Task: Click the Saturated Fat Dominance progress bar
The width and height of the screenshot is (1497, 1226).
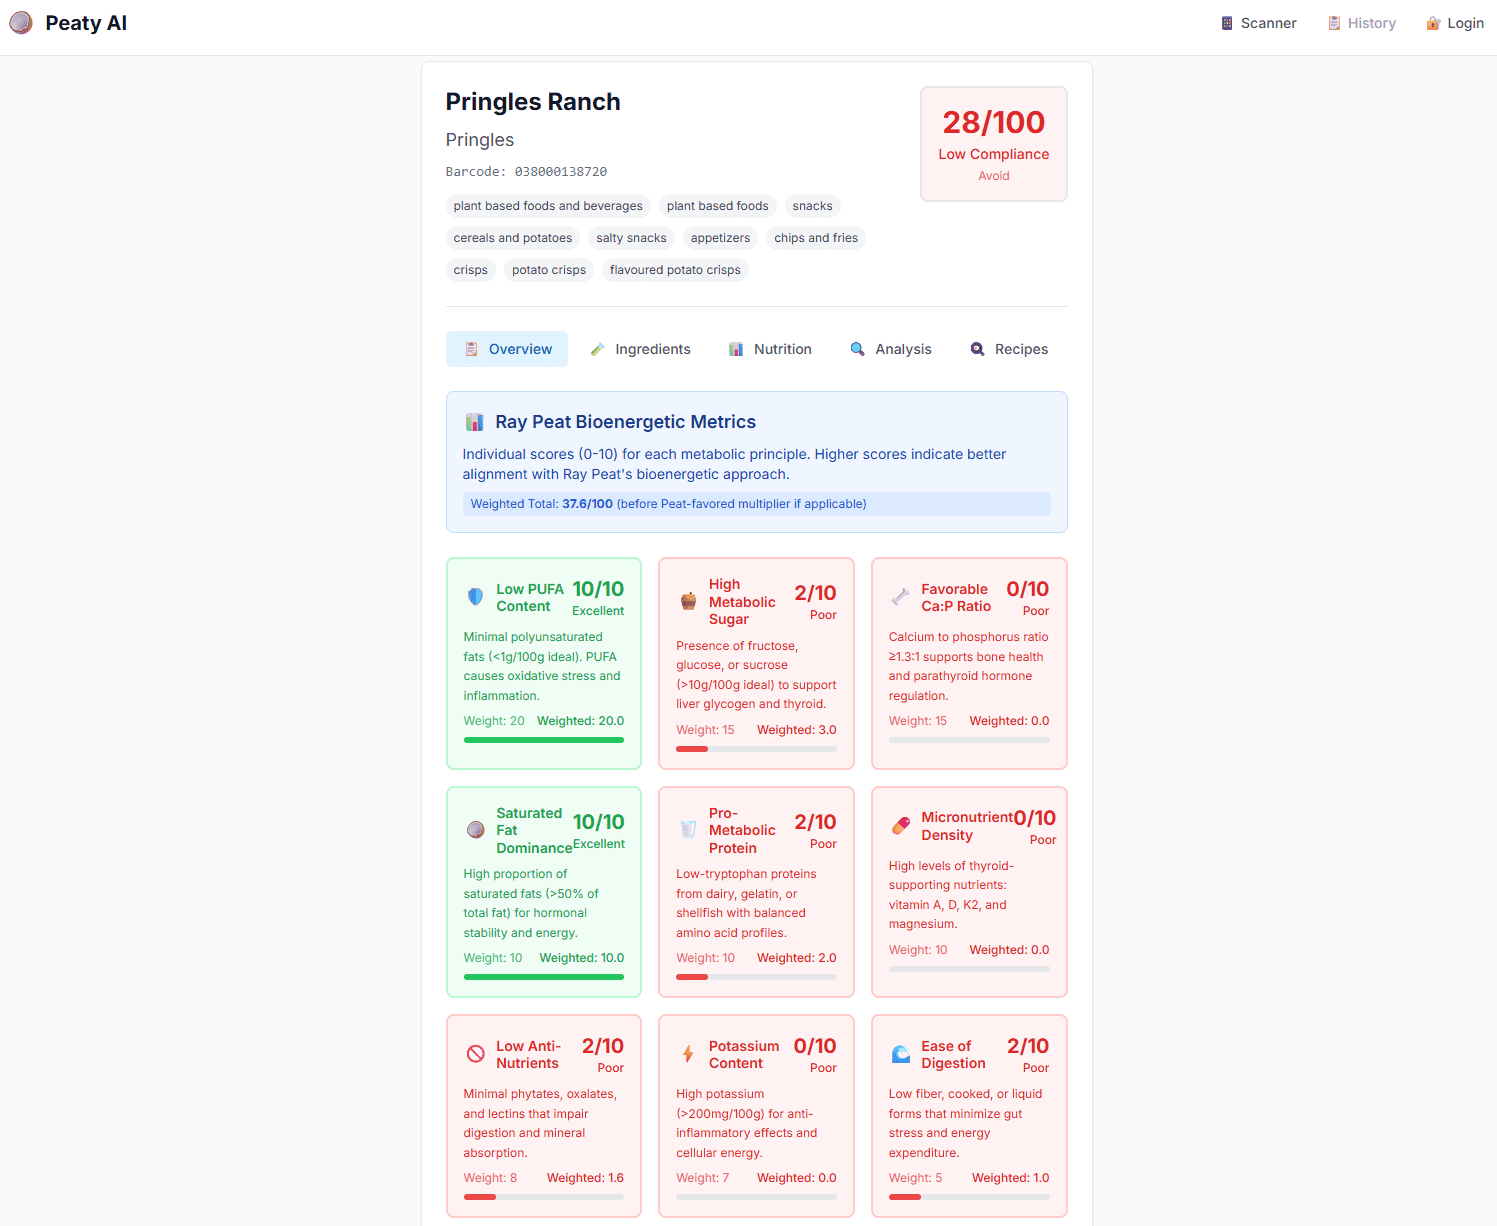Action: pyautogui.click(x=543, y=976)
